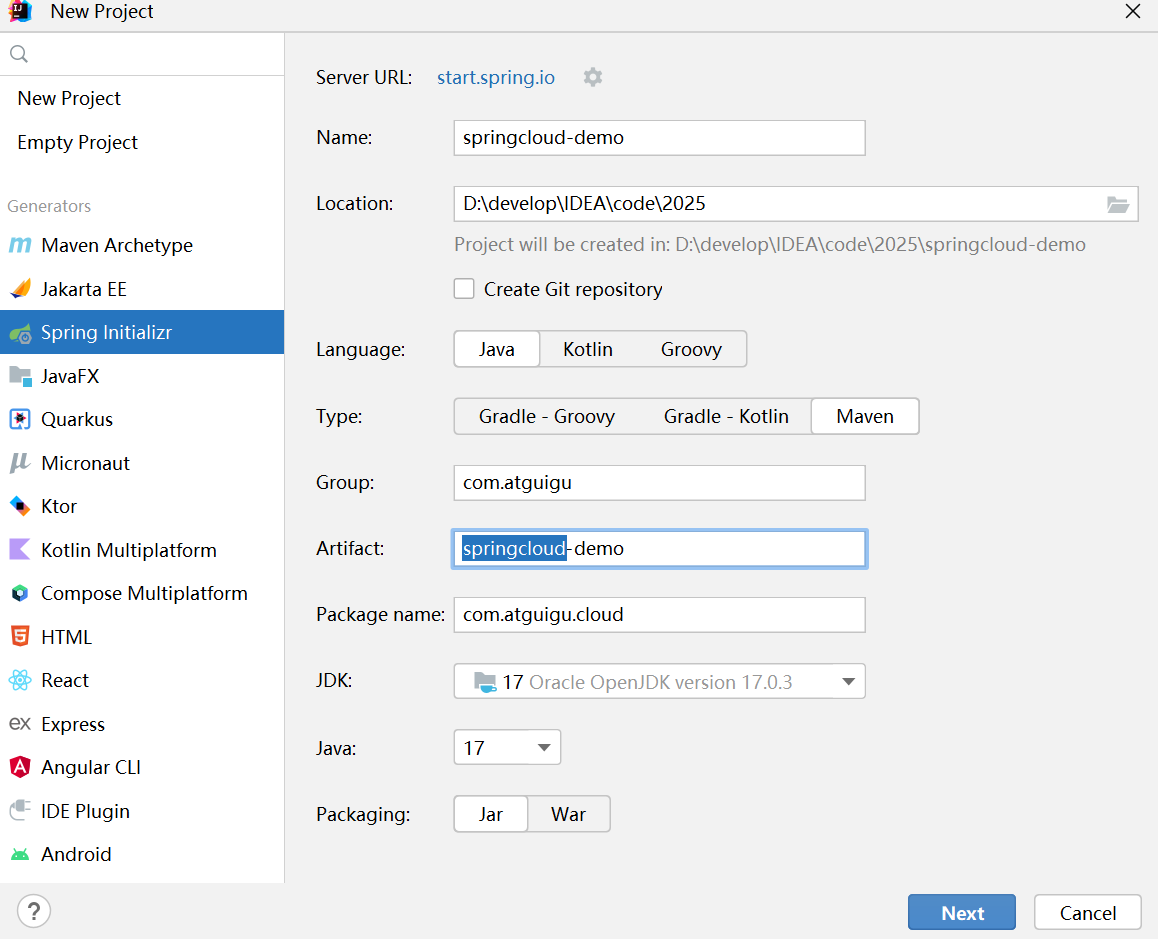Click the Name input field

click(x=659, y=137)
